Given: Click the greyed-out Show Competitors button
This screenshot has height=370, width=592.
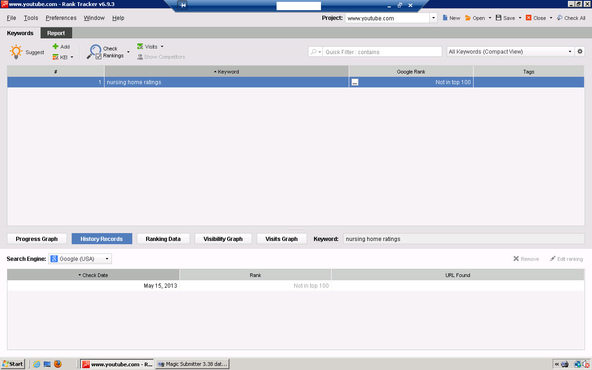Looking at the screenshot, I should coord(161,57).
